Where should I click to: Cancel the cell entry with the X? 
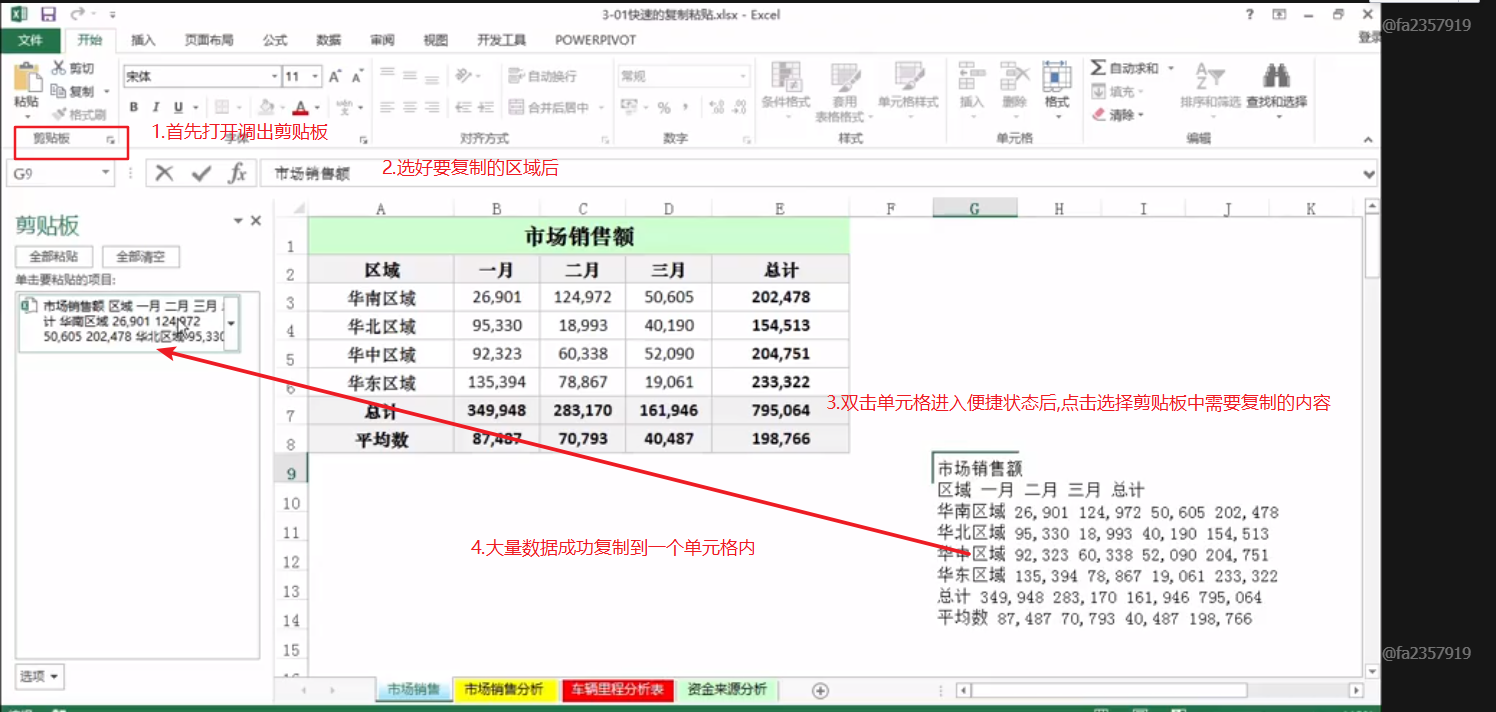pos(165,173)
